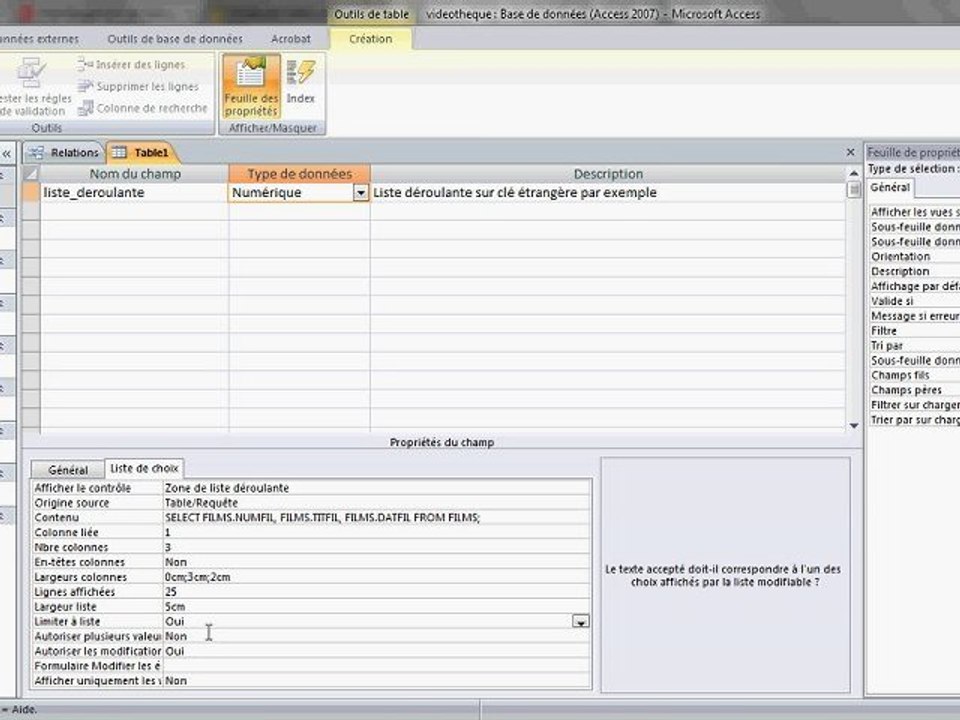Viewport: 960px width, 720px height.
Task: Click Afficher uniquement les valeurs value Non
Action: pyautogui.click(x=377, y=680)
